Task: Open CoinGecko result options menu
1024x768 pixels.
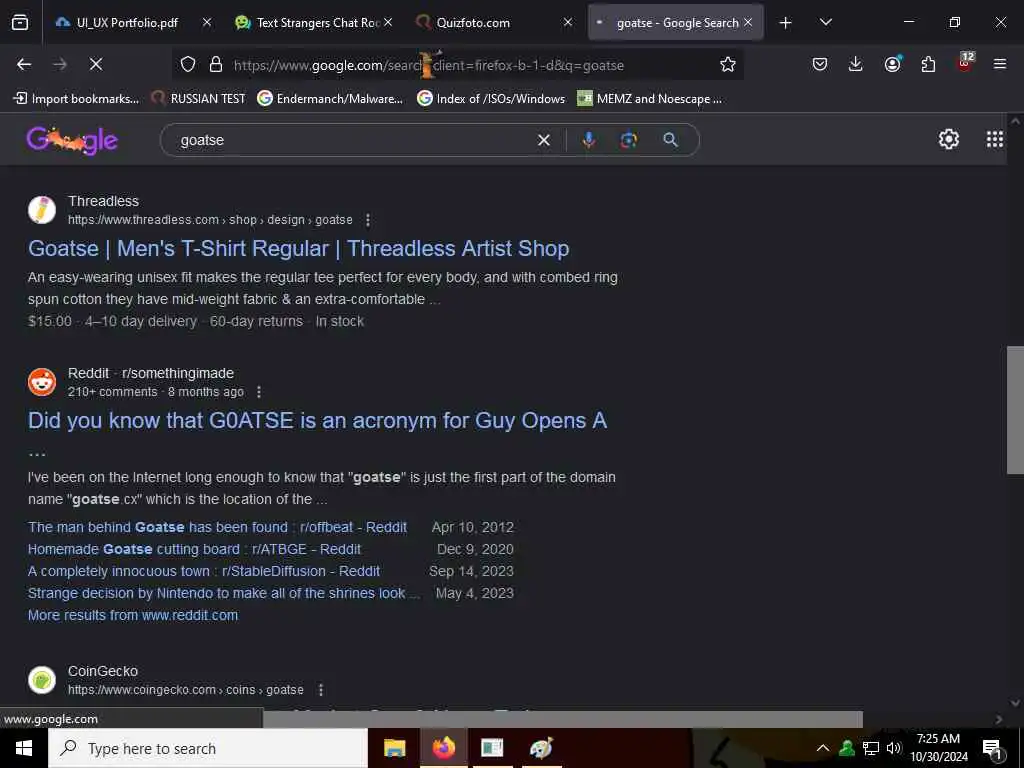Action: click(x=321, y=690)
